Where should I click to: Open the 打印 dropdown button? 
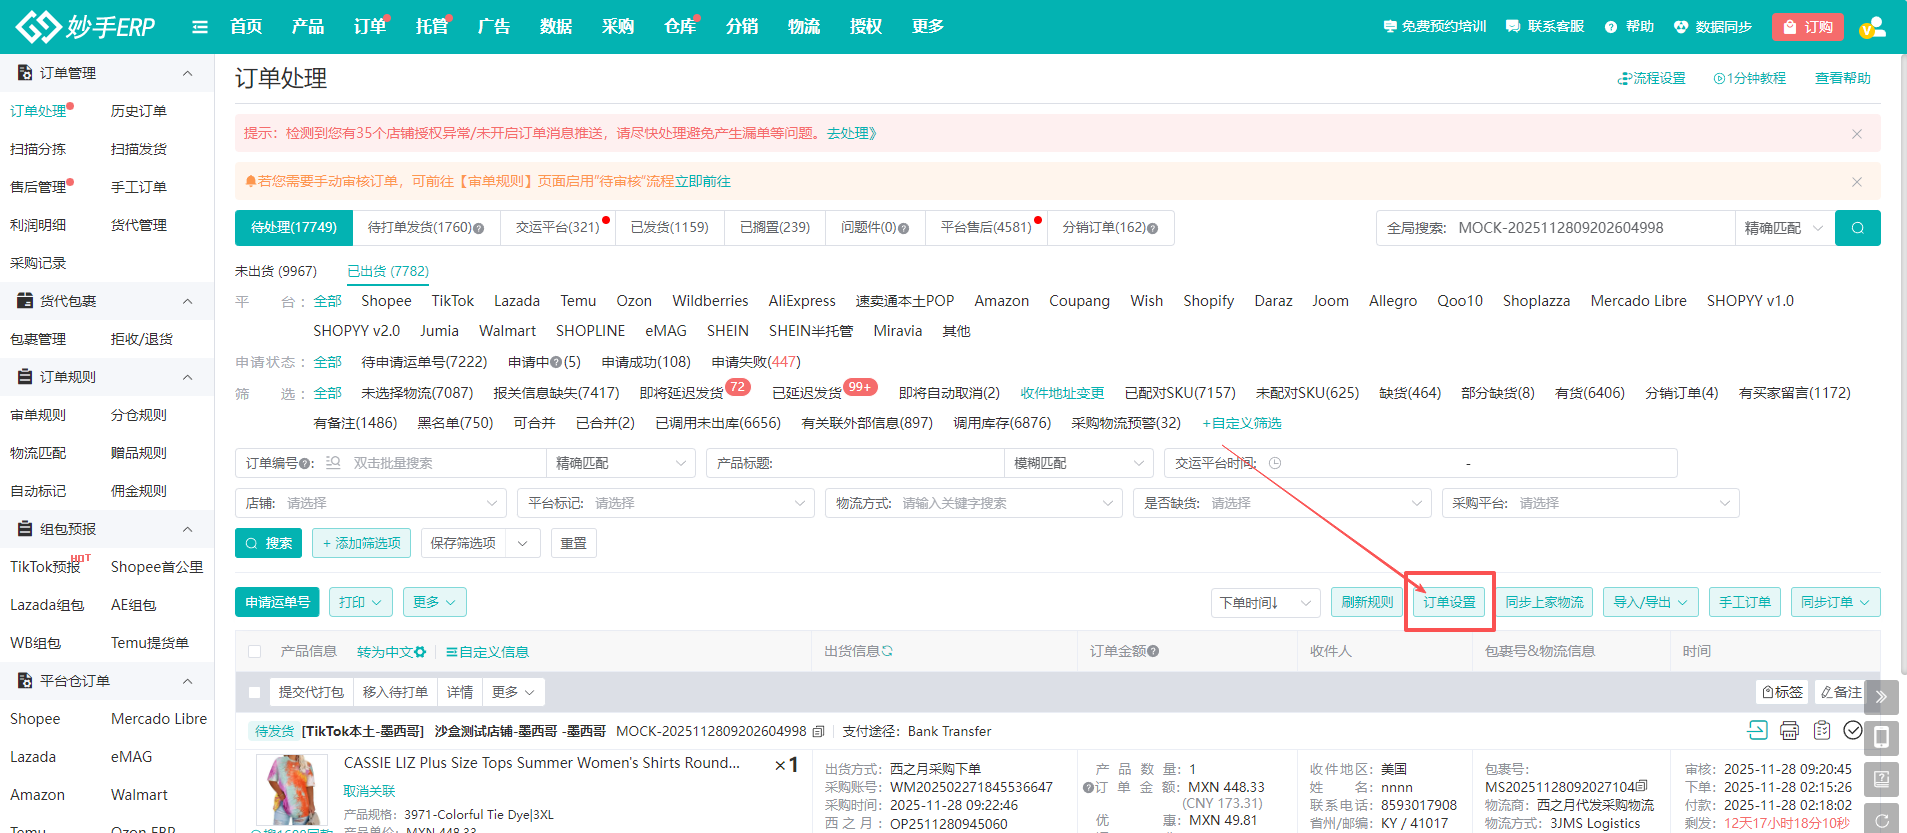[360, 602]
